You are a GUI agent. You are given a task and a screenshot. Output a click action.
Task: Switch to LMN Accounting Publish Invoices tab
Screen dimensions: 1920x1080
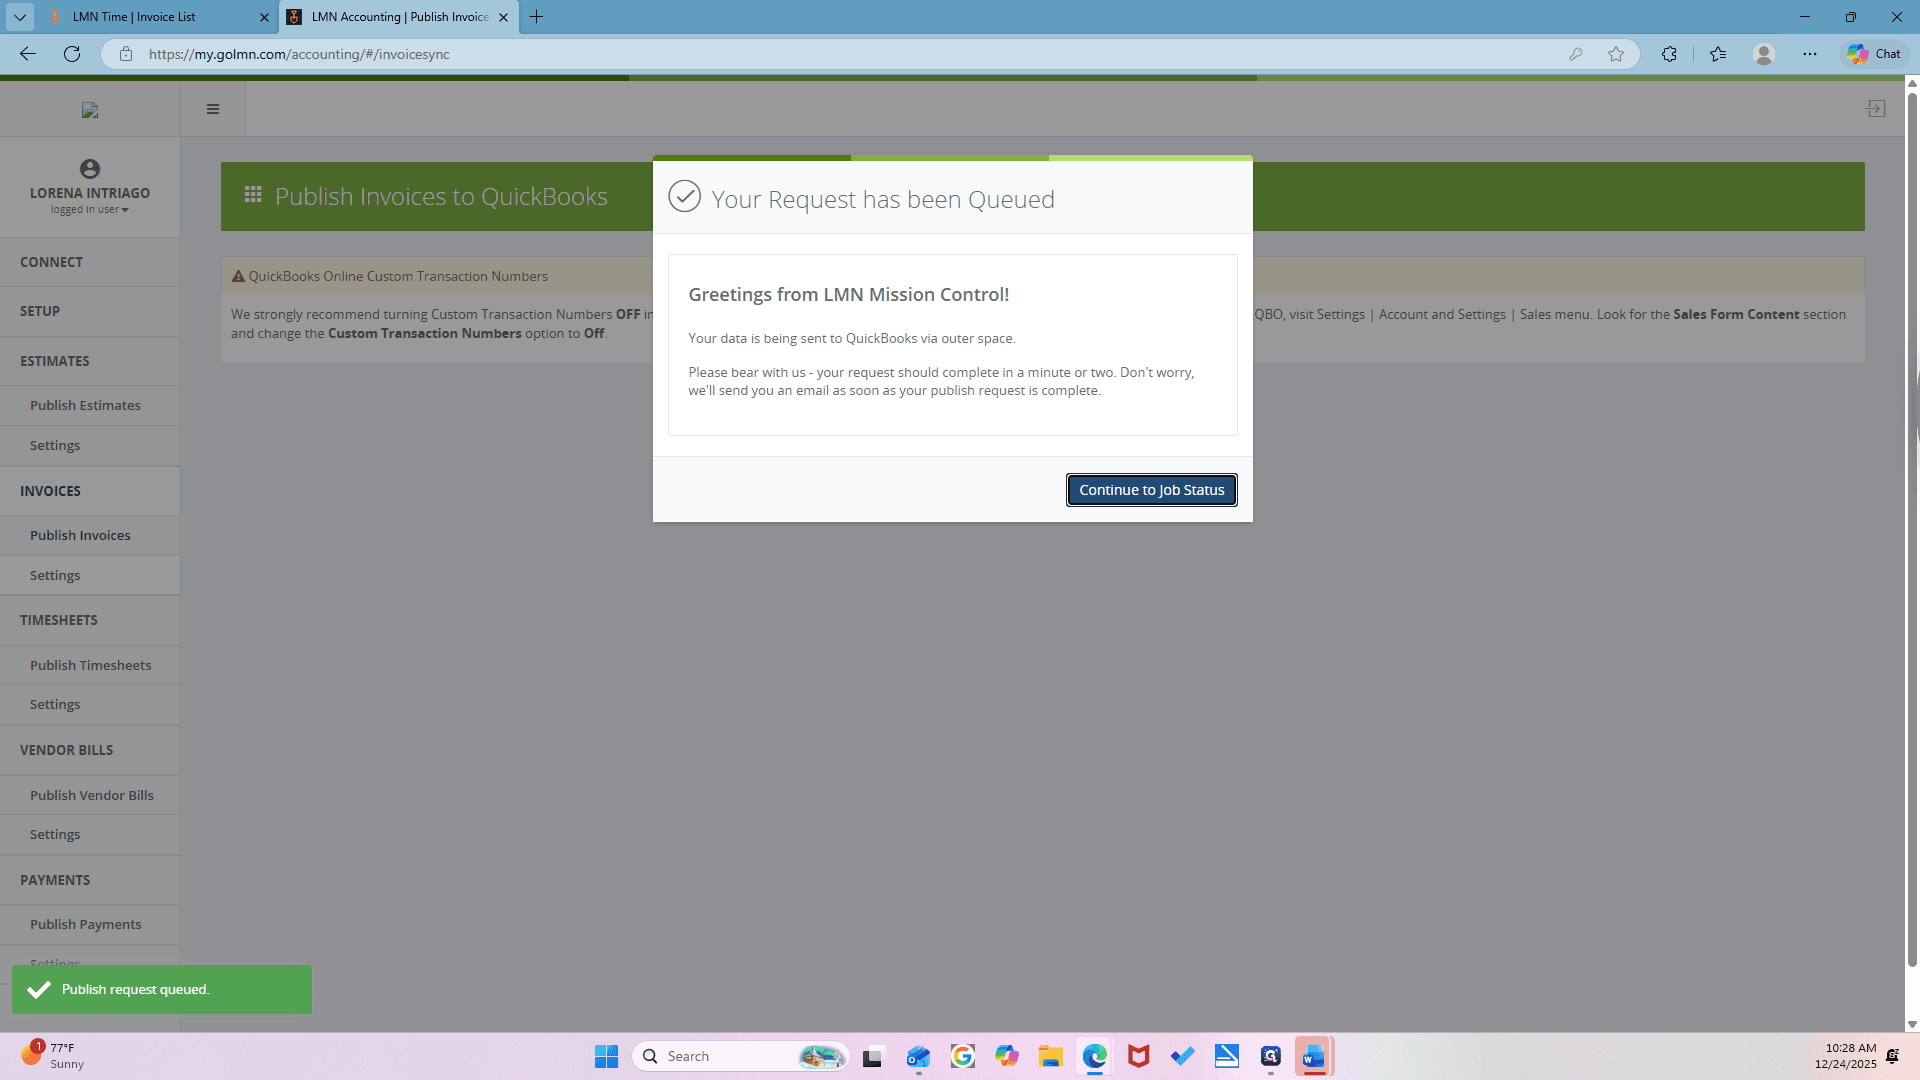[399, 17]
